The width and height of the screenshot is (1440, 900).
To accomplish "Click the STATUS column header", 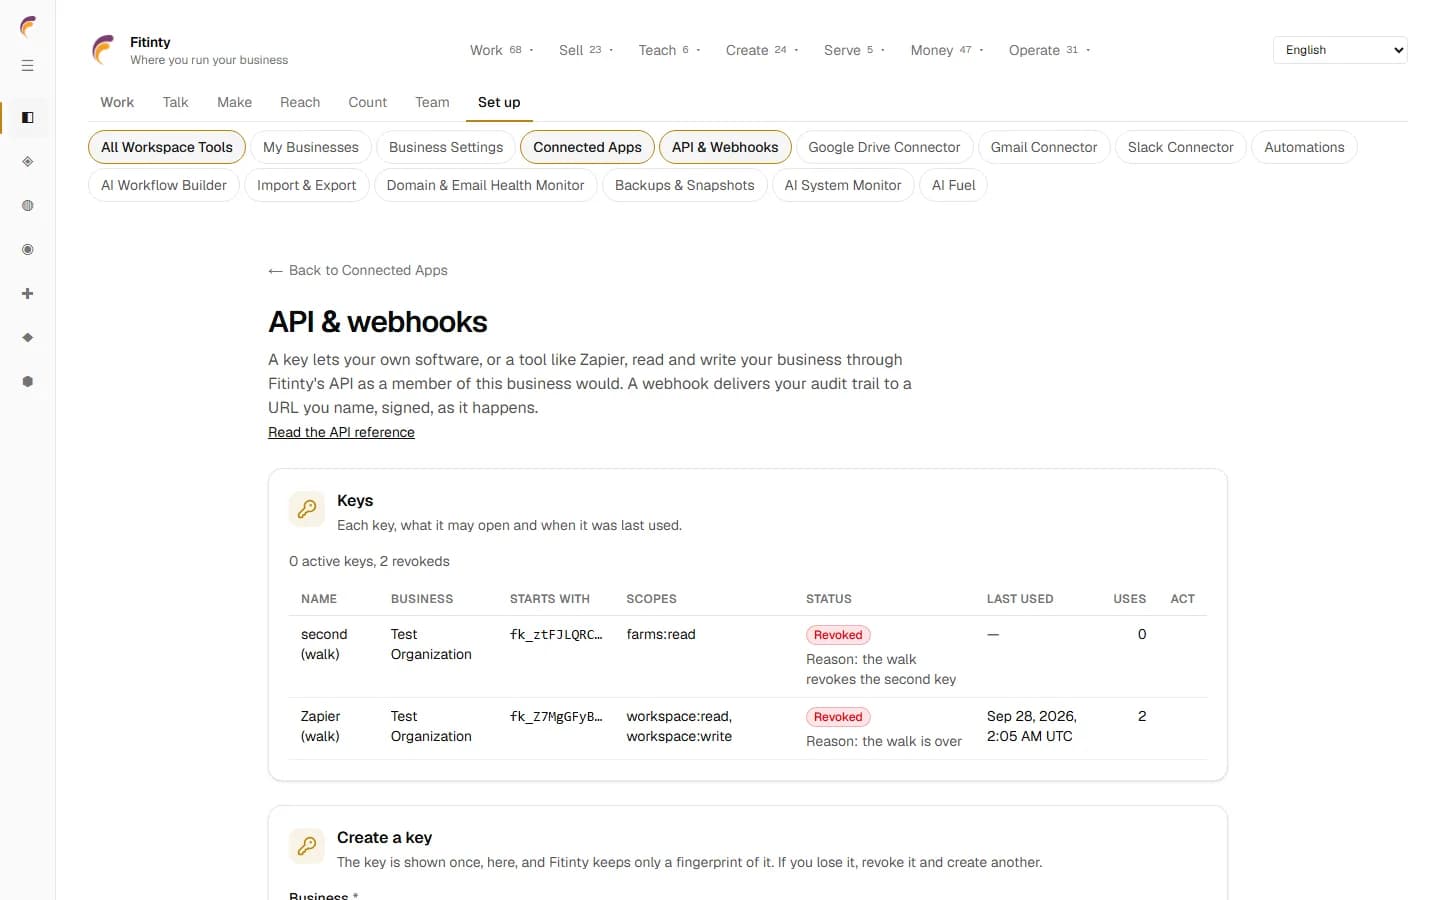I will [829, 599].
